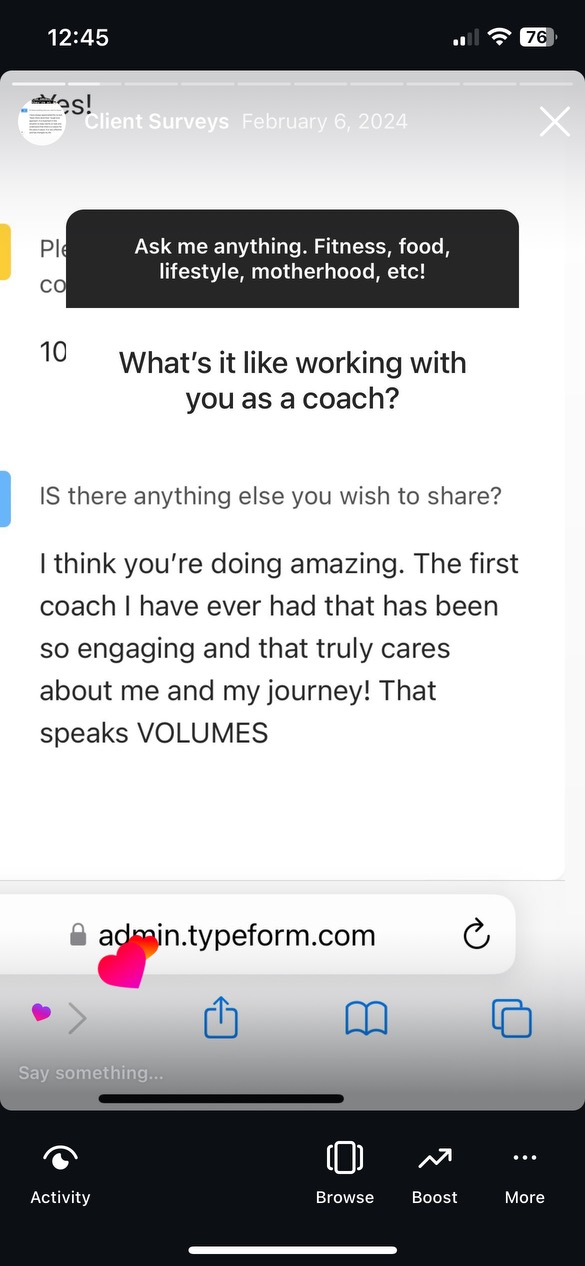
Task: Open the More options dots
Action: click(525, 1158)
